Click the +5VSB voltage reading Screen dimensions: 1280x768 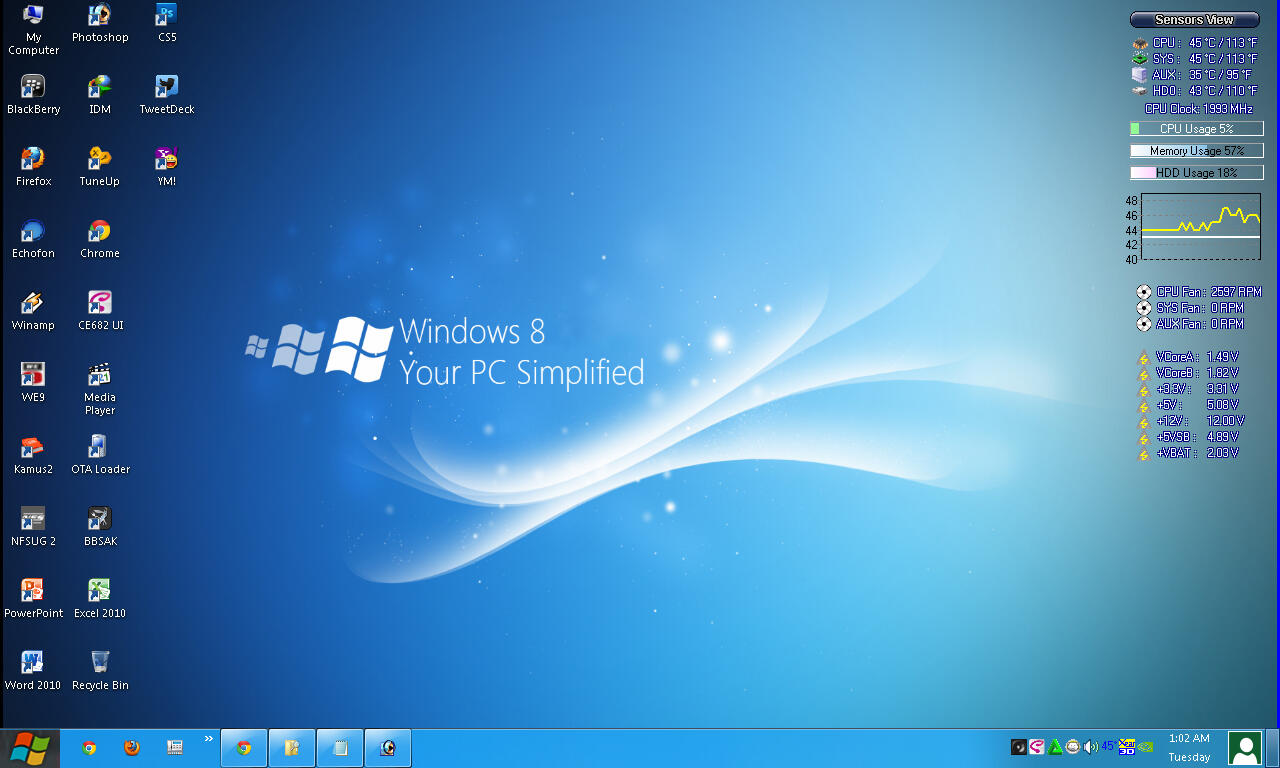pos(1188,437)
